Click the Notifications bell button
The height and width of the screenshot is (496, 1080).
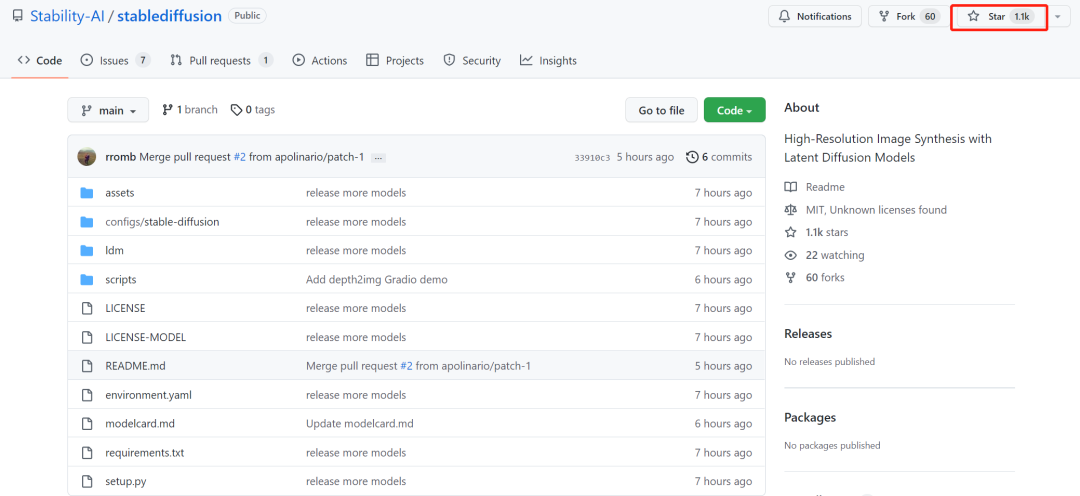click(x=814, y=17)
